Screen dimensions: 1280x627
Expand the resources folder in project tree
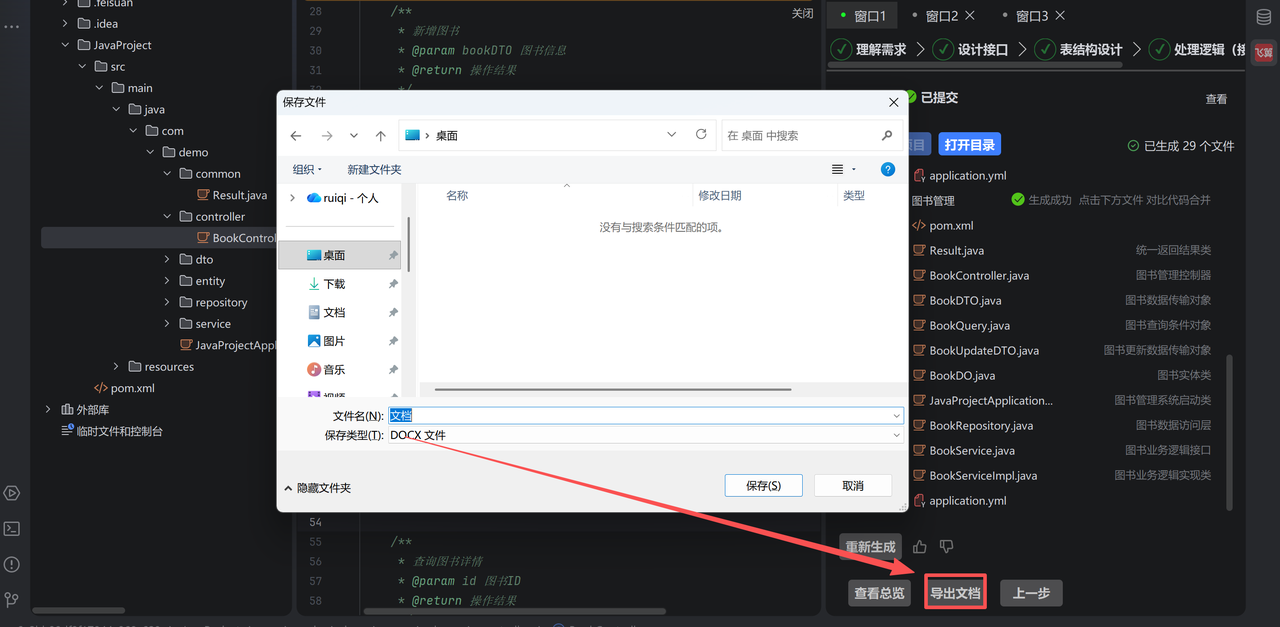tap(116, 366)
